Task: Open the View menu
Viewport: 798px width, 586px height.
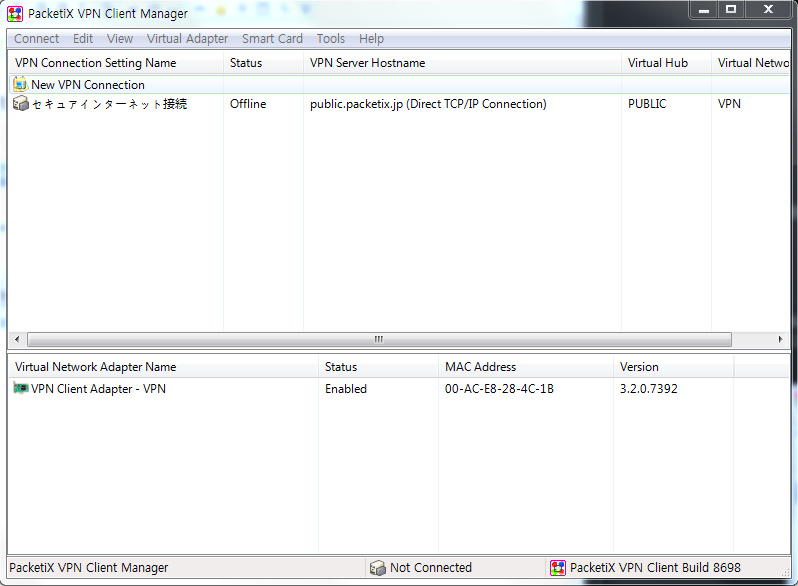Action: pyautogui.click(x=120, y=39)
